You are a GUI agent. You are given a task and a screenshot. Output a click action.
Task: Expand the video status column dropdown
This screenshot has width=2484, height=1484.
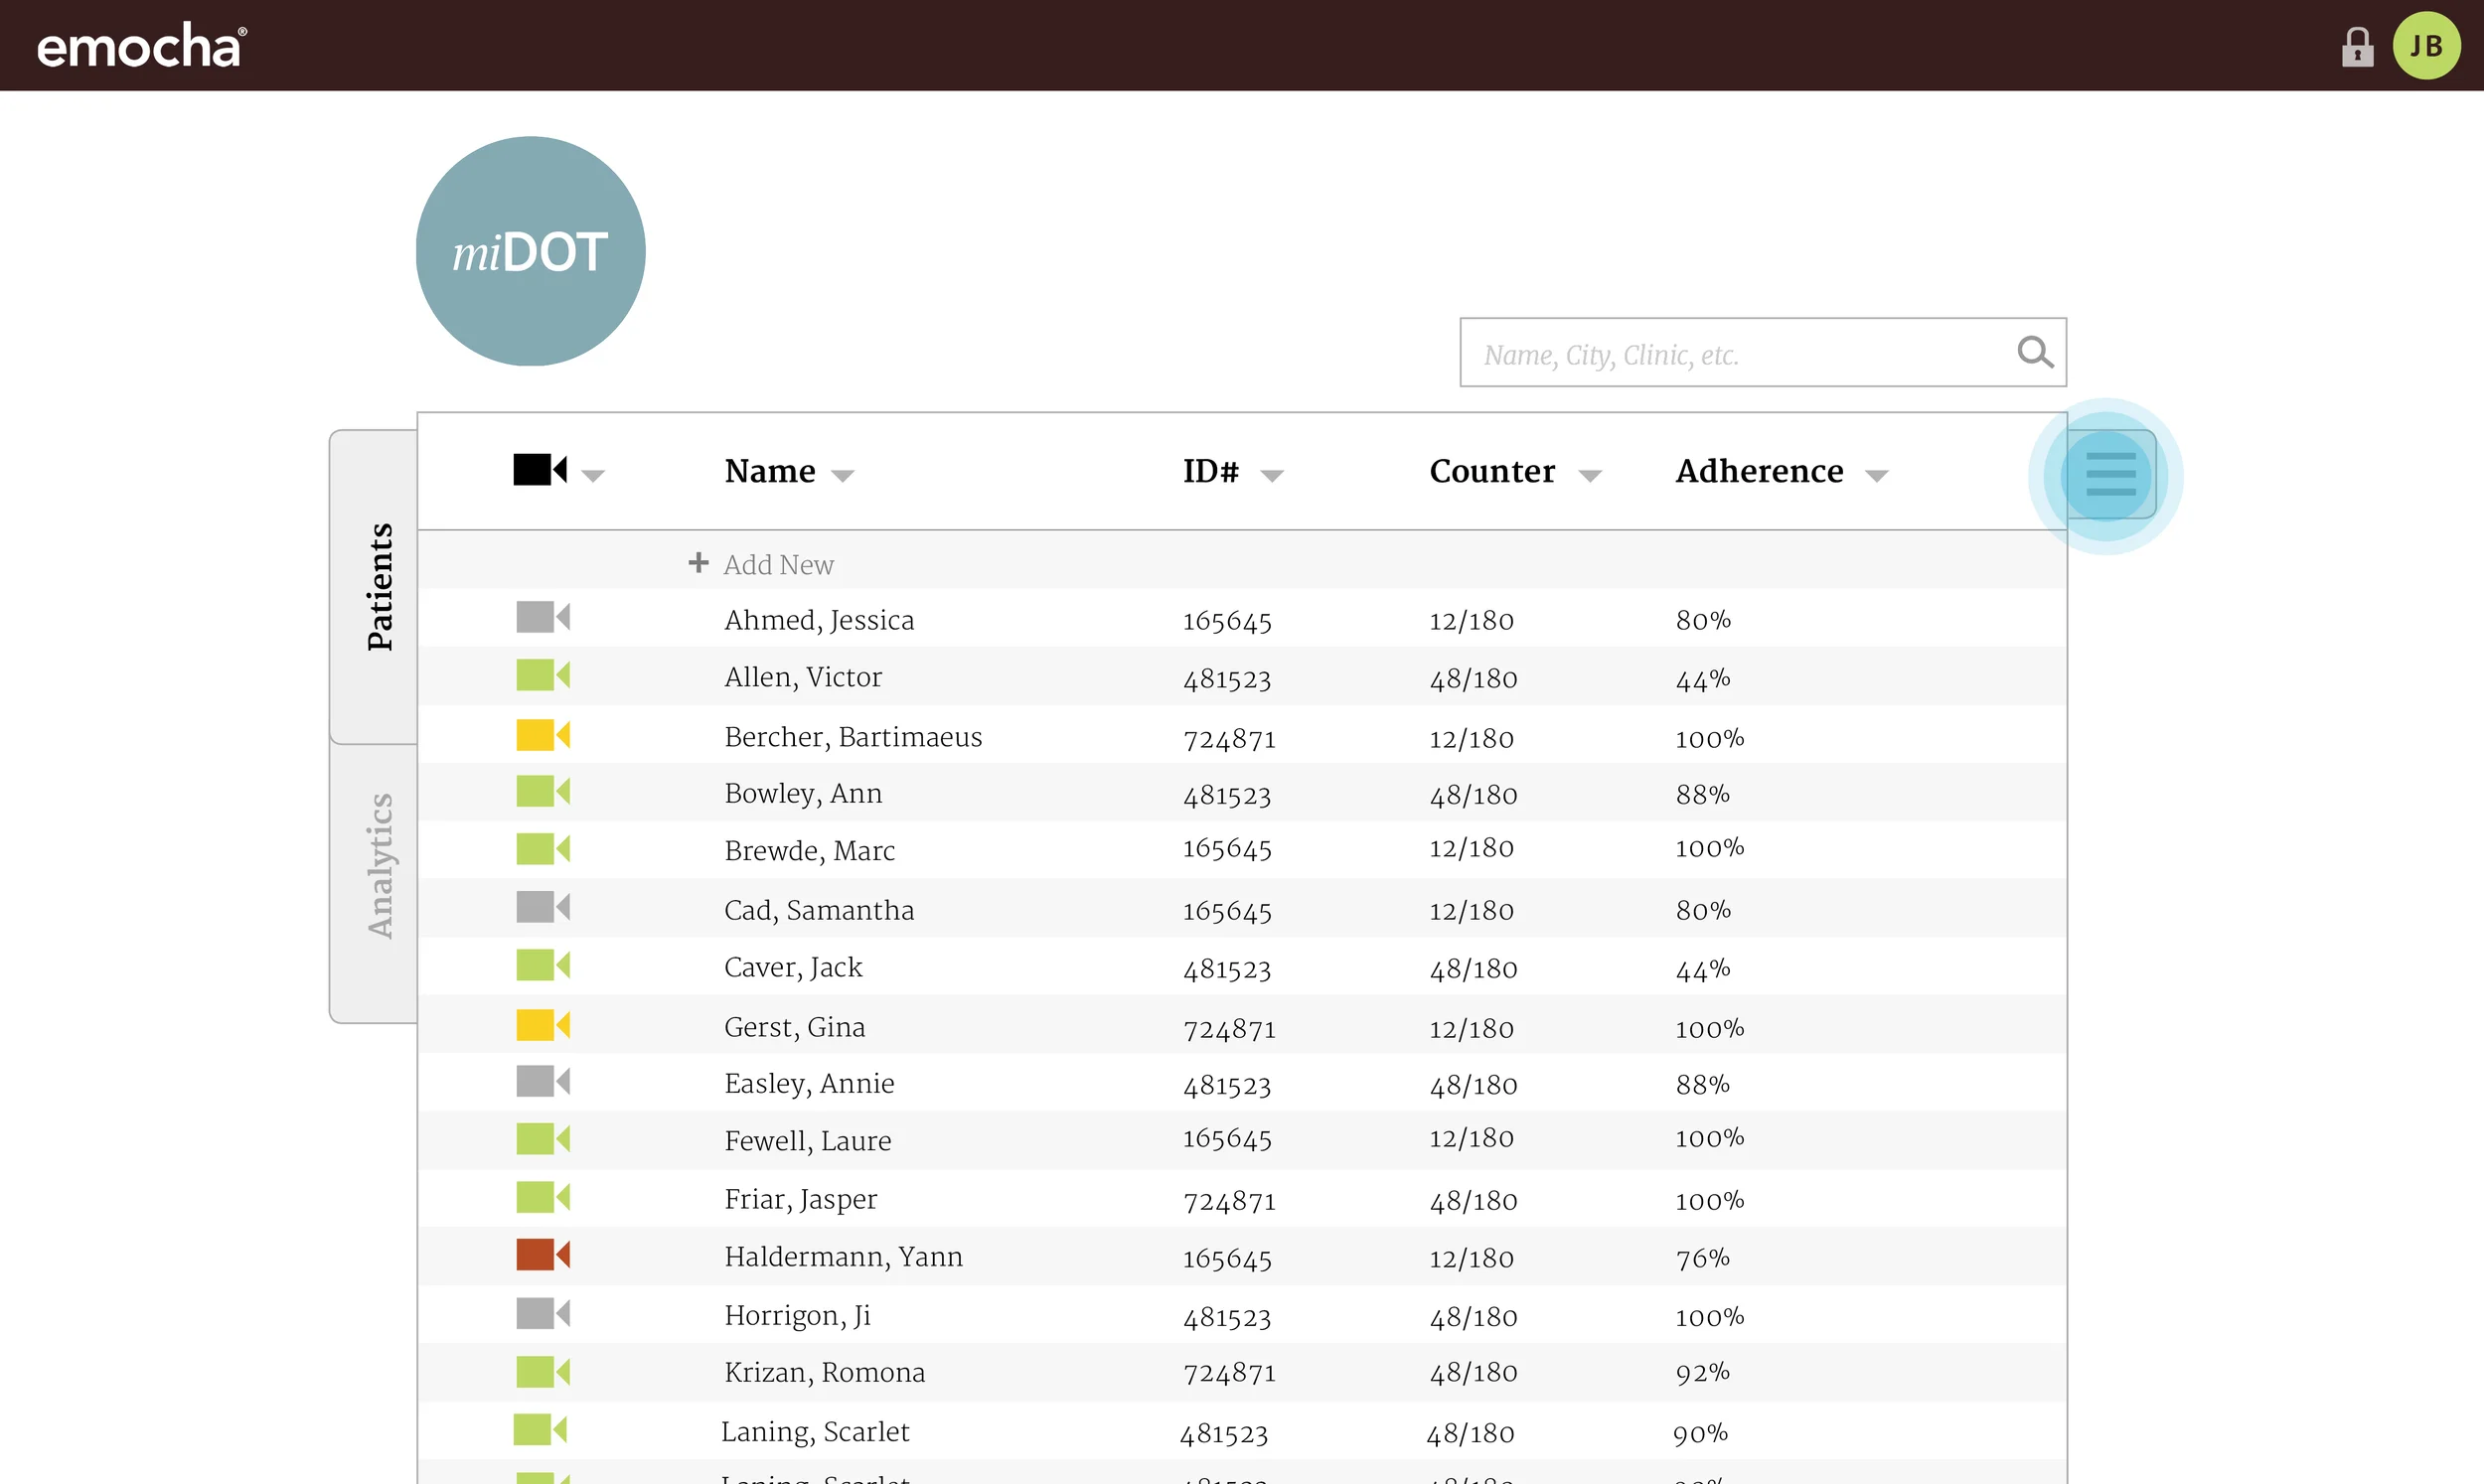tap(593, 476)
